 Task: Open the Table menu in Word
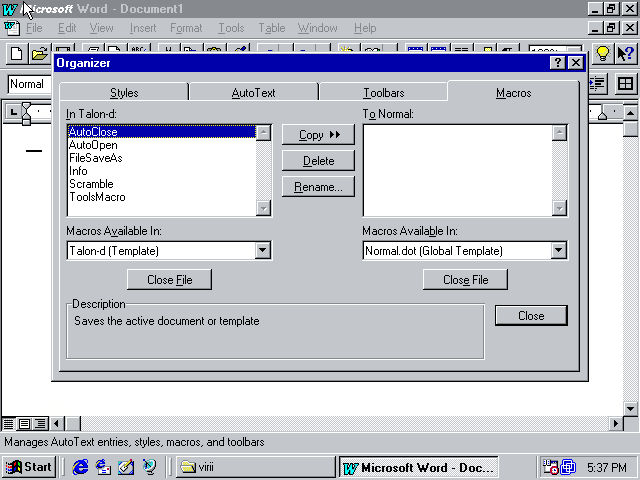[271, 28]
